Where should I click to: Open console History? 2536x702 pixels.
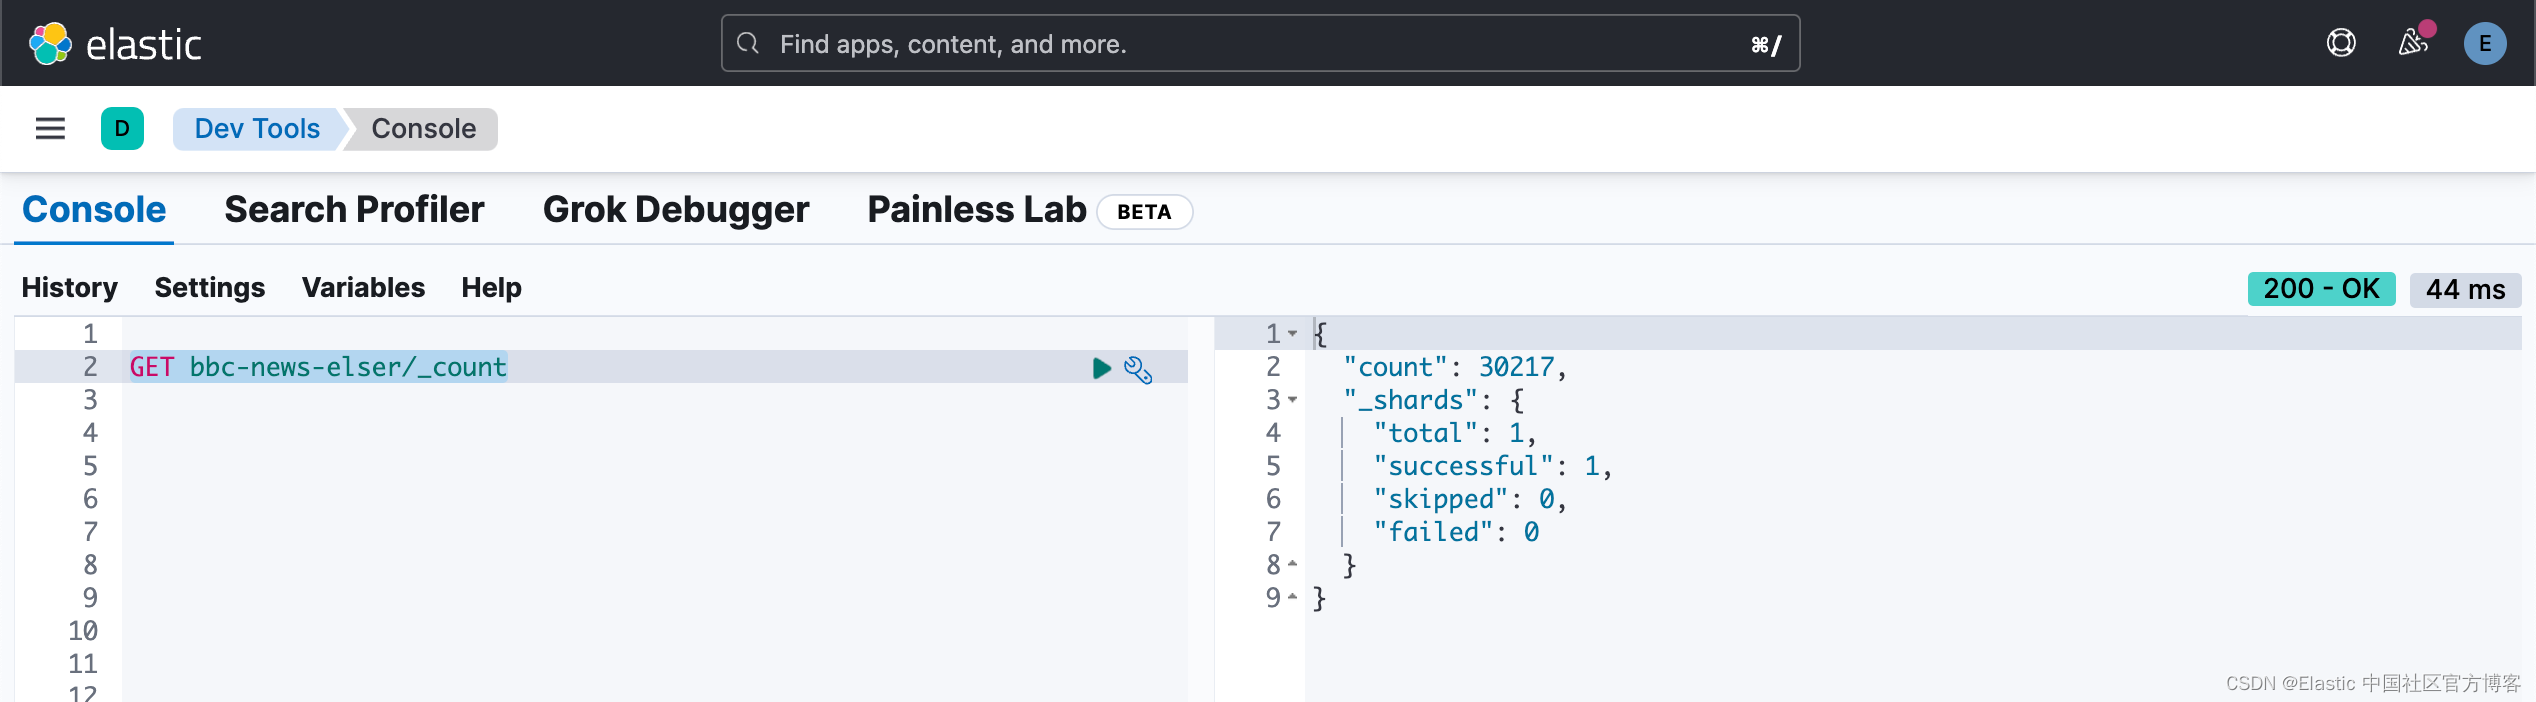70,288
